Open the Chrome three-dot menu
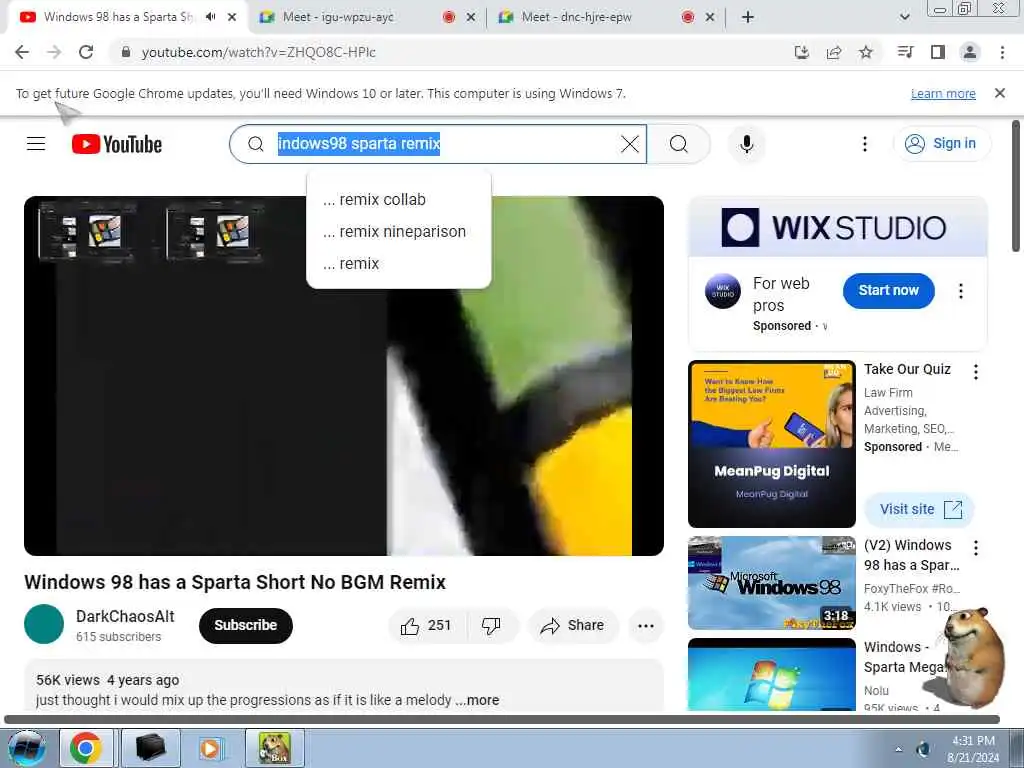 [x=1002, y=52]
